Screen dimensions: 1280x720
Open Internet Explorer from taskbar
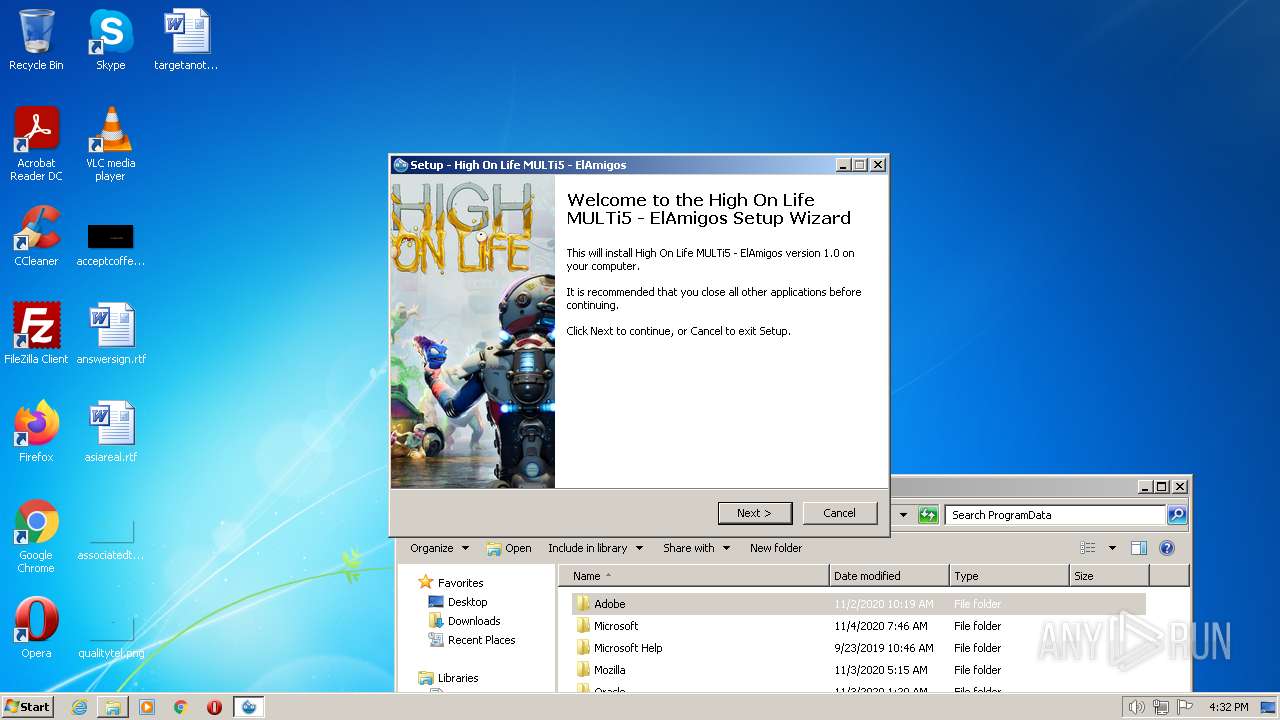tap(79, 707)
